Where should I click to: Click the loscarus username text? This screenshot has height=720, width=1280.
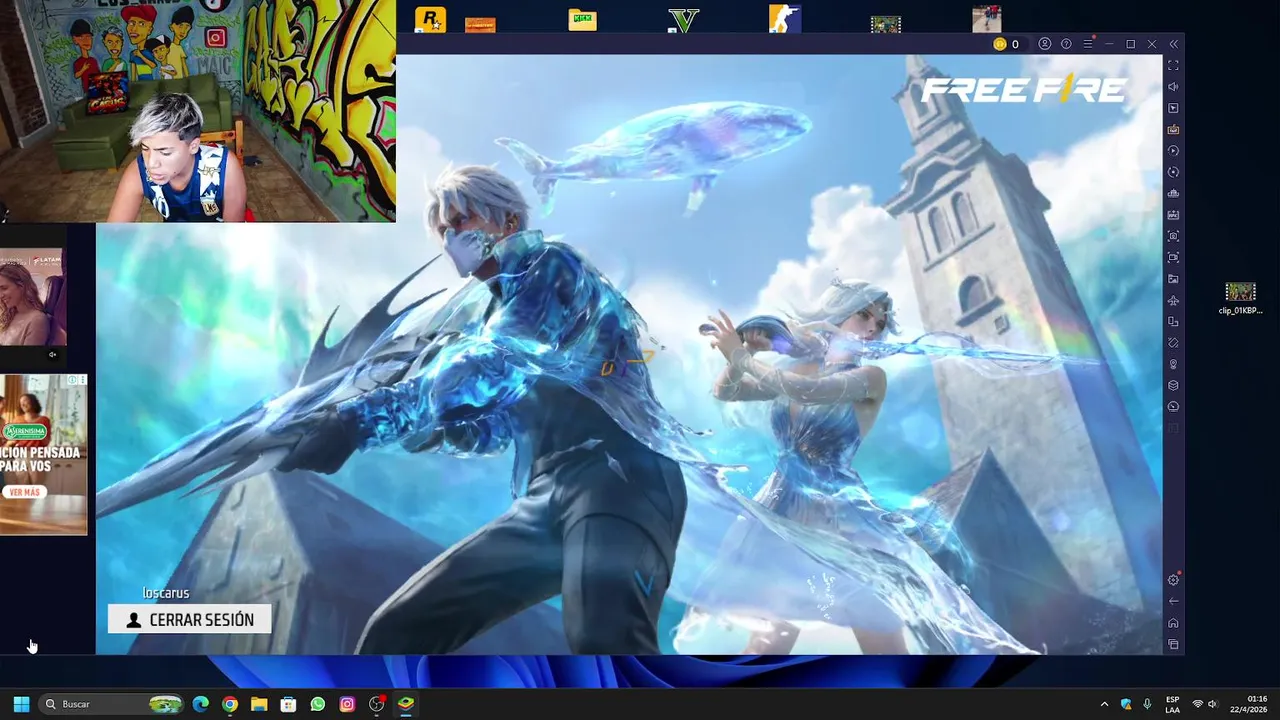click(166, 593)
